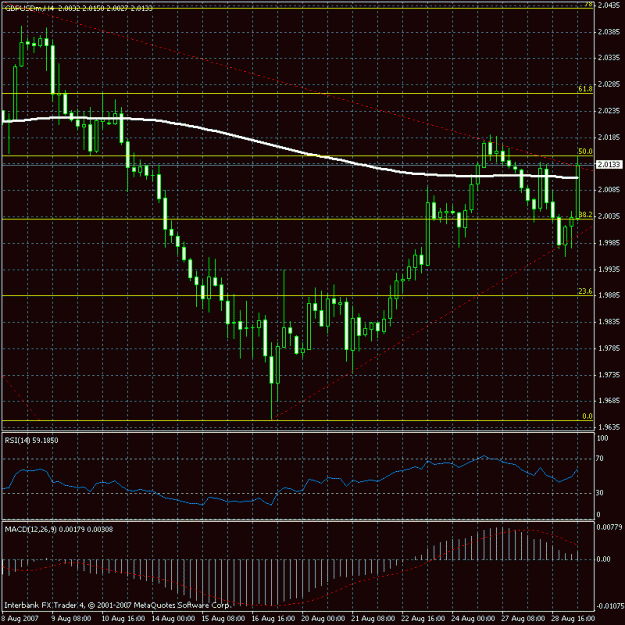Select the 0.0 Fibonacci level label
Screen dimensions: 625x625
click(x=587, y=416)
